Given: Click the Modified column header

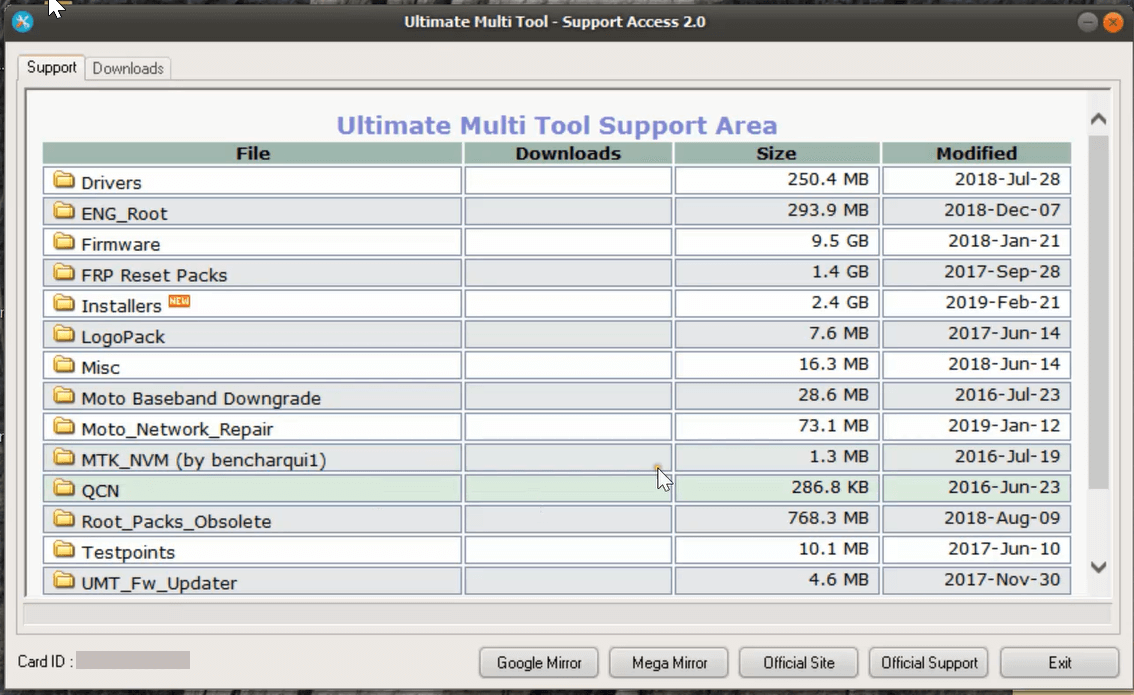Looking at the screenshot, I should pyautogui.click(x=976, y=153).
